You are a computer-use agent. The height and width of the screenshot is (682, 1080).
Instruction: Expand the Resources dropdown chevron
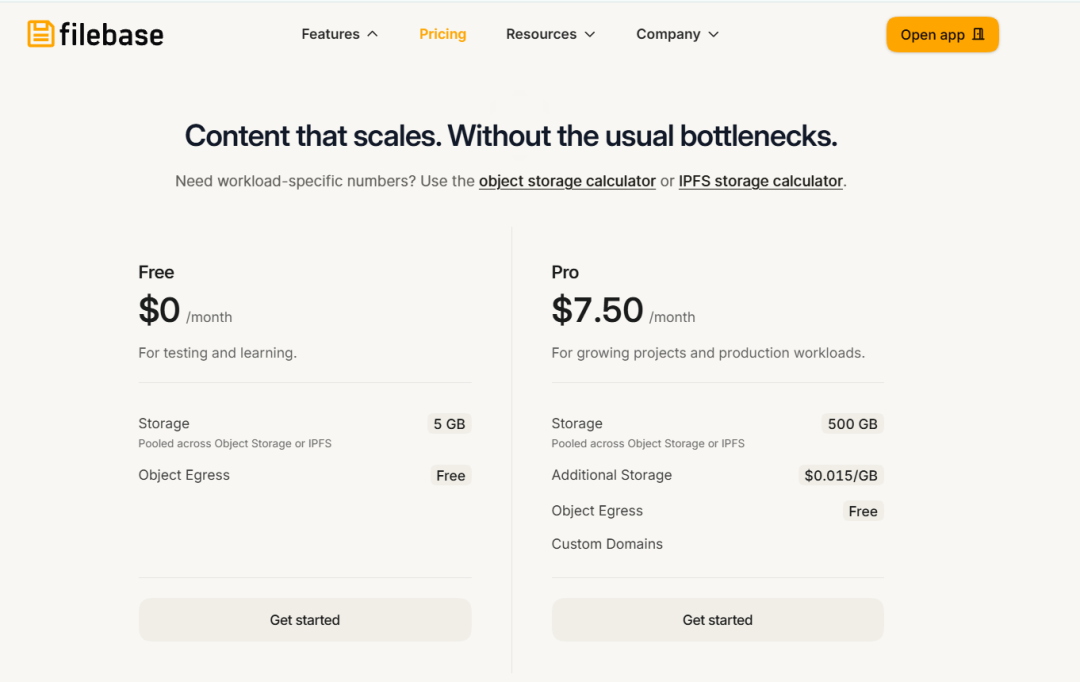coord(590,34)
